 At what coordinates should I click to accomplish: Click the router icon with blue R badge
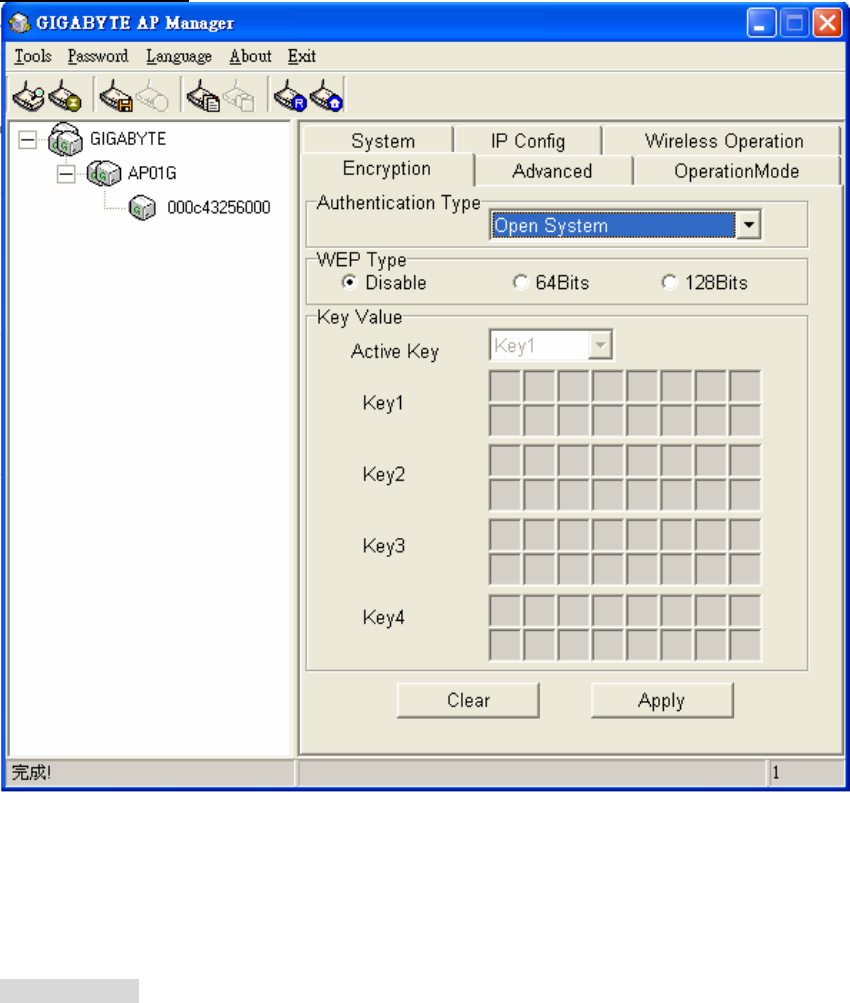(x=290, y=95)
